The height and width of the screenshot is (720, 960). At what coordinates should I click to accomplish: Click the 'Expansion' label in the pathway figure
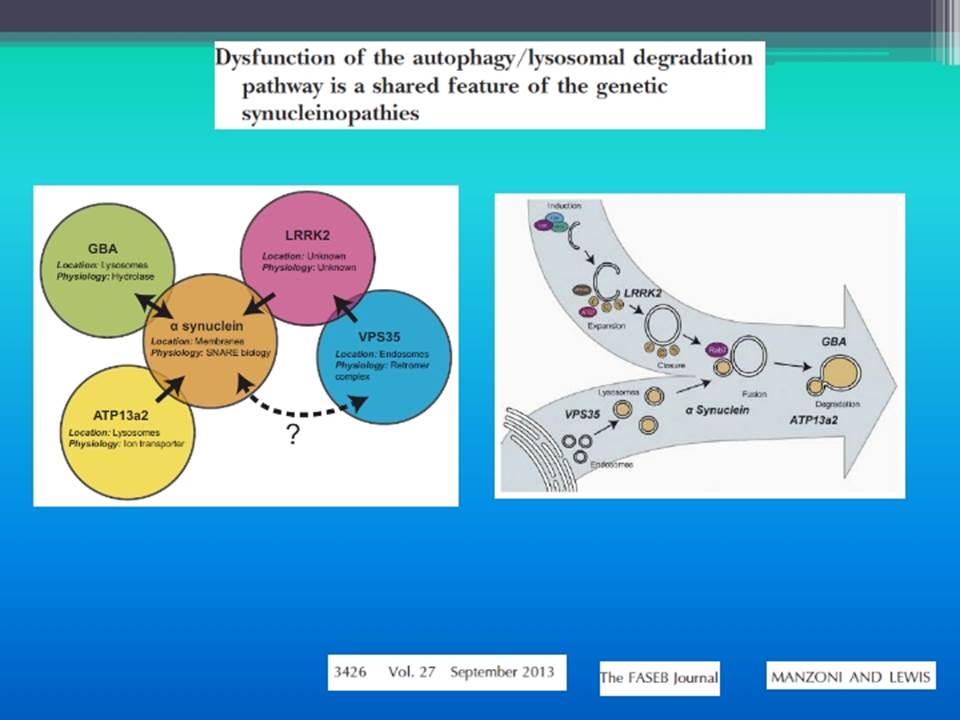pos(606,326)
